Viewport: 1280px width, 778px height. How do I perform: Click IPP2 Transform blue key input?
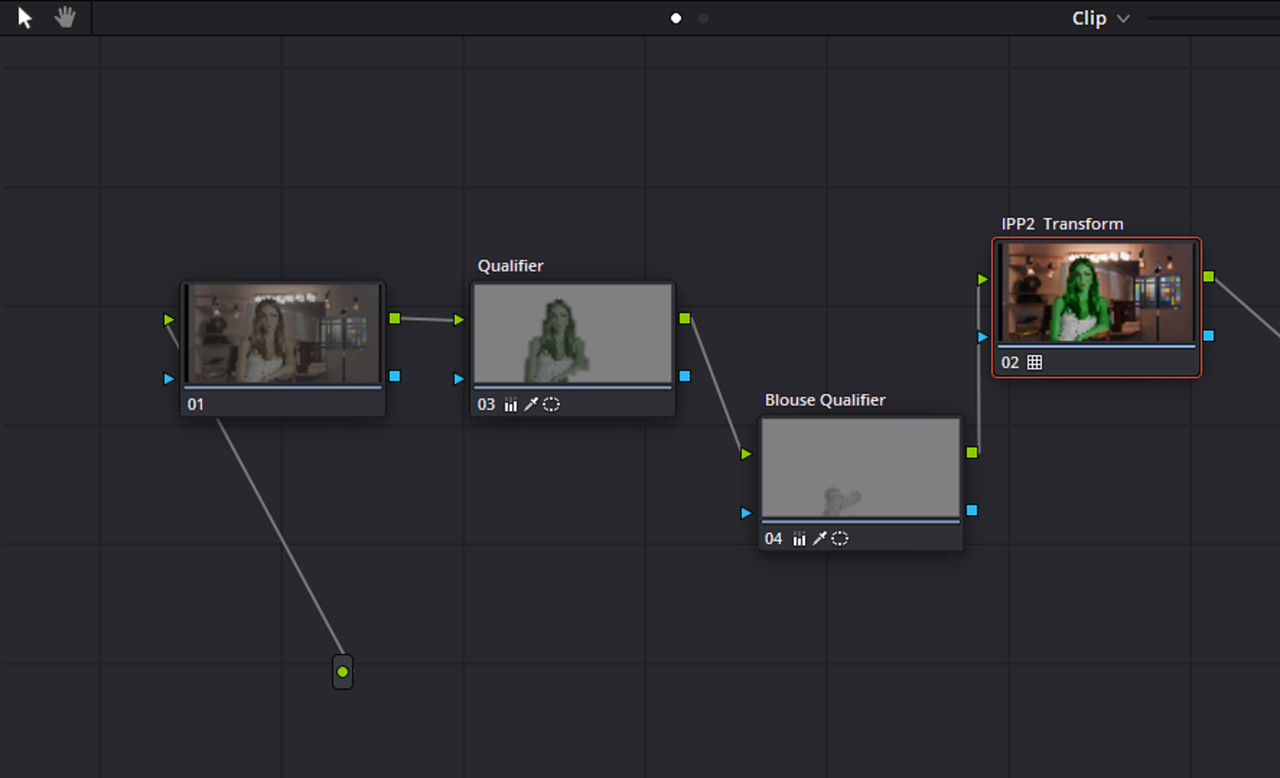click(x=983, y=337)
